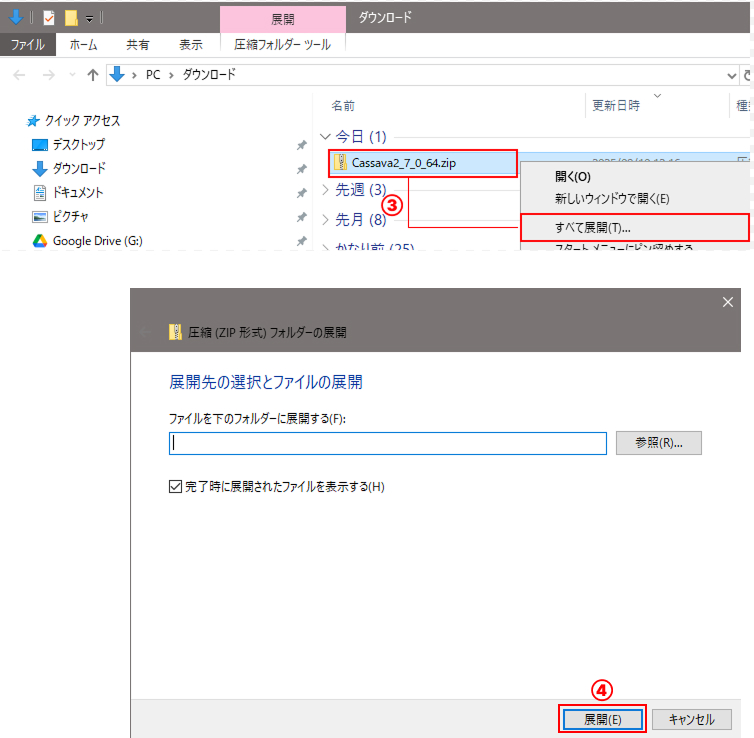
Task: Click the new folder icon in the title bar
Action: pyautogui.click(x=71, y=17)
